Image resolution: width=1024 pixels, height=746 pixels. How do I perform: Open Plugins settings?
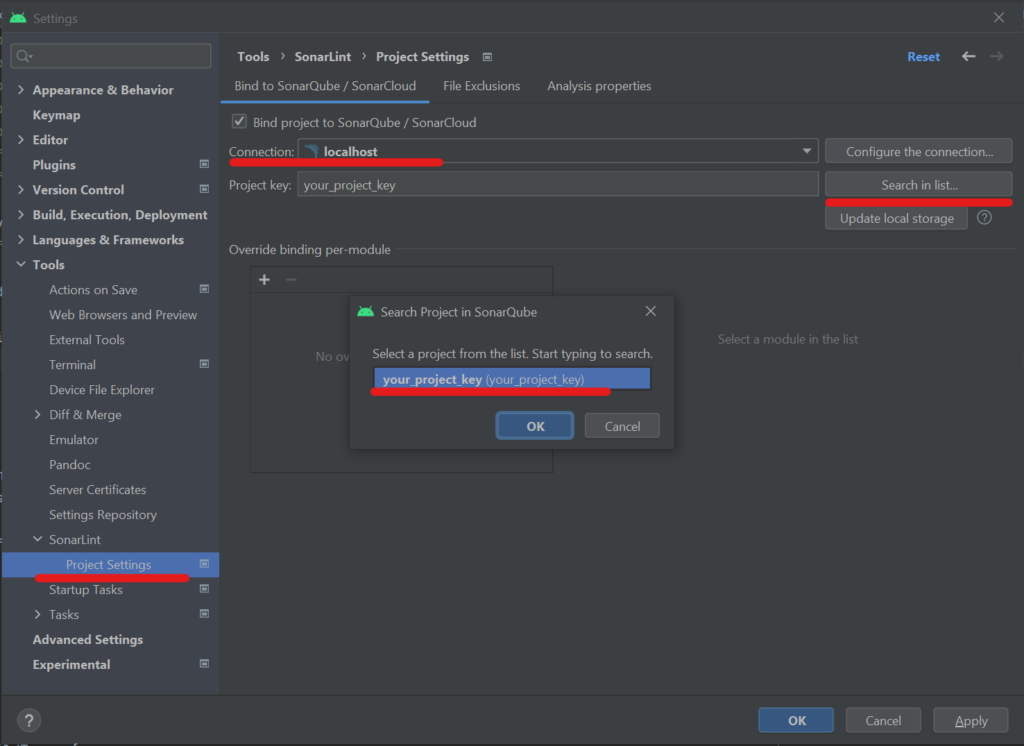pos(54,165)
